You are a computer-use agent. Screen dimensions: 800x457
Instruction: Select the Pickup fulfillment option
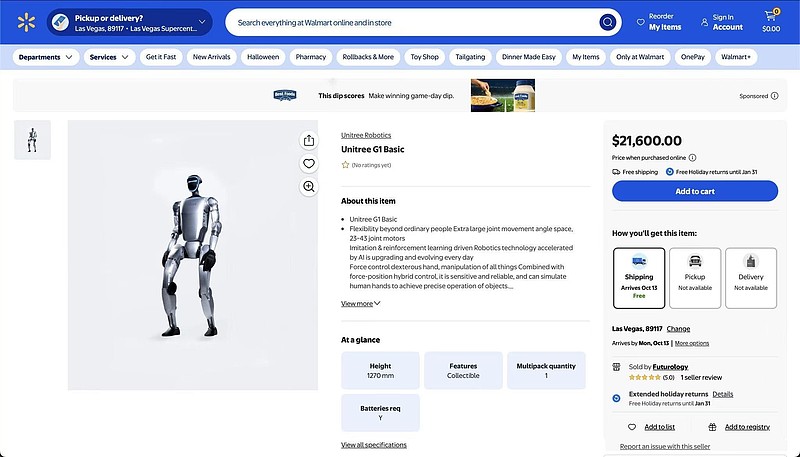coord(694,278)
